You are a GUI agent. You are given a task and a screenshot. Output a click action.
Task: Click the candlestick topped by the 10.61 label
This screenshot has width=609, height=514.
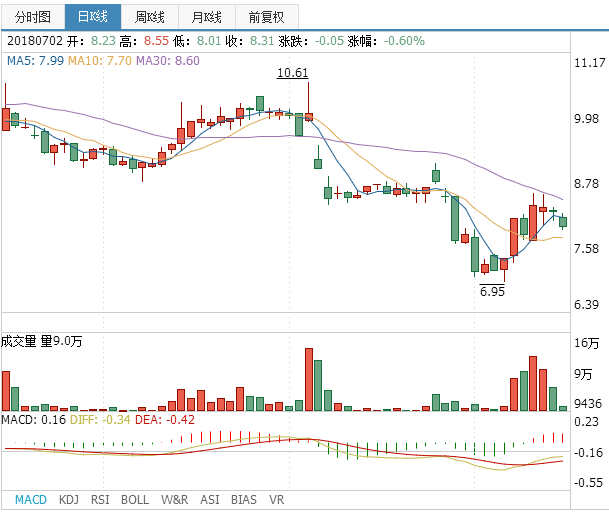click(309, 102)
